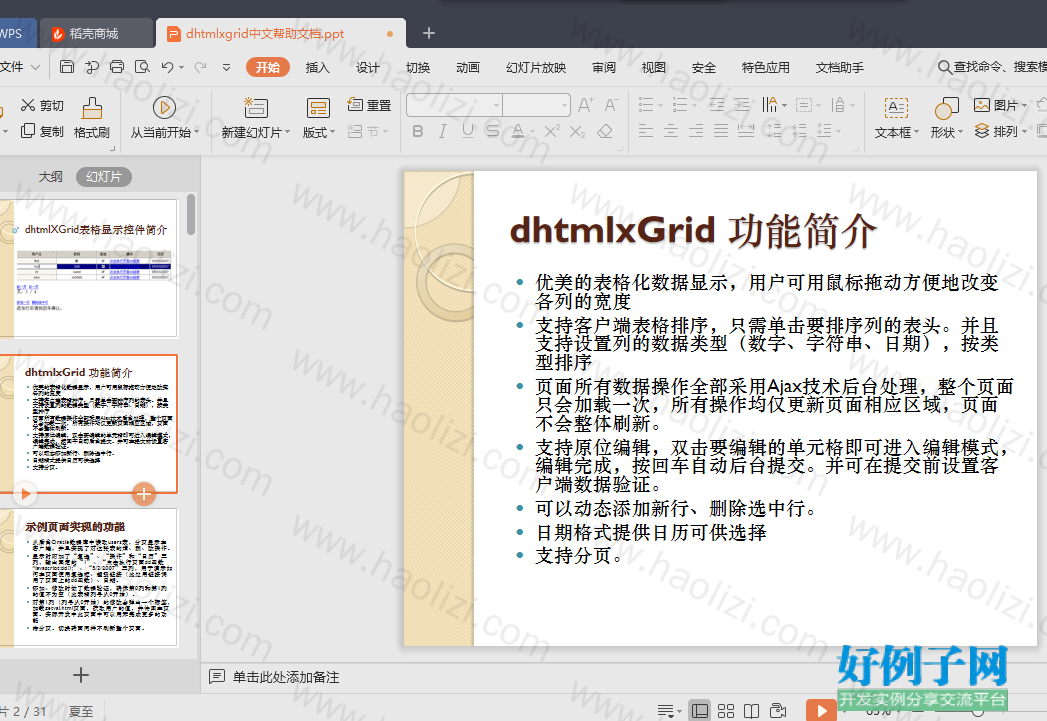Click the Increase Indent icon
Image resolution: width=1047 pixels, height=721 pixels.
point(743,105)
